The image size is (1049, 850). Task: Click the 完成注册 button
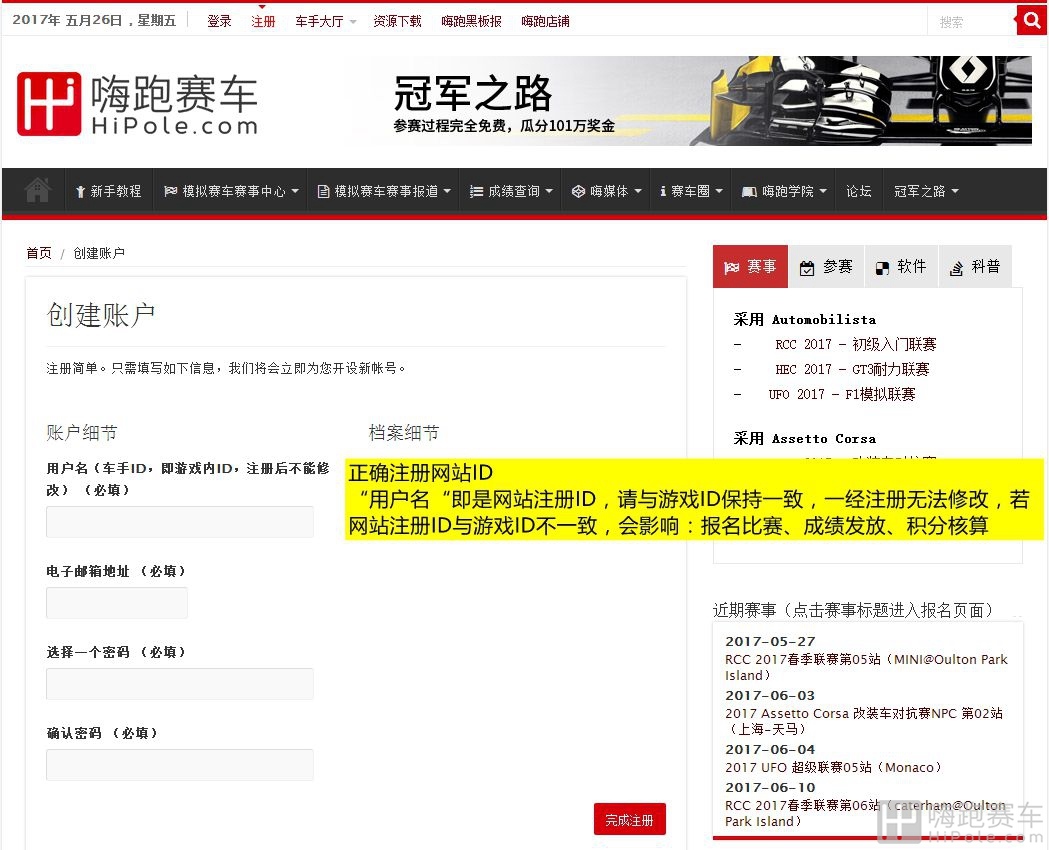click(x=629, y=820)
